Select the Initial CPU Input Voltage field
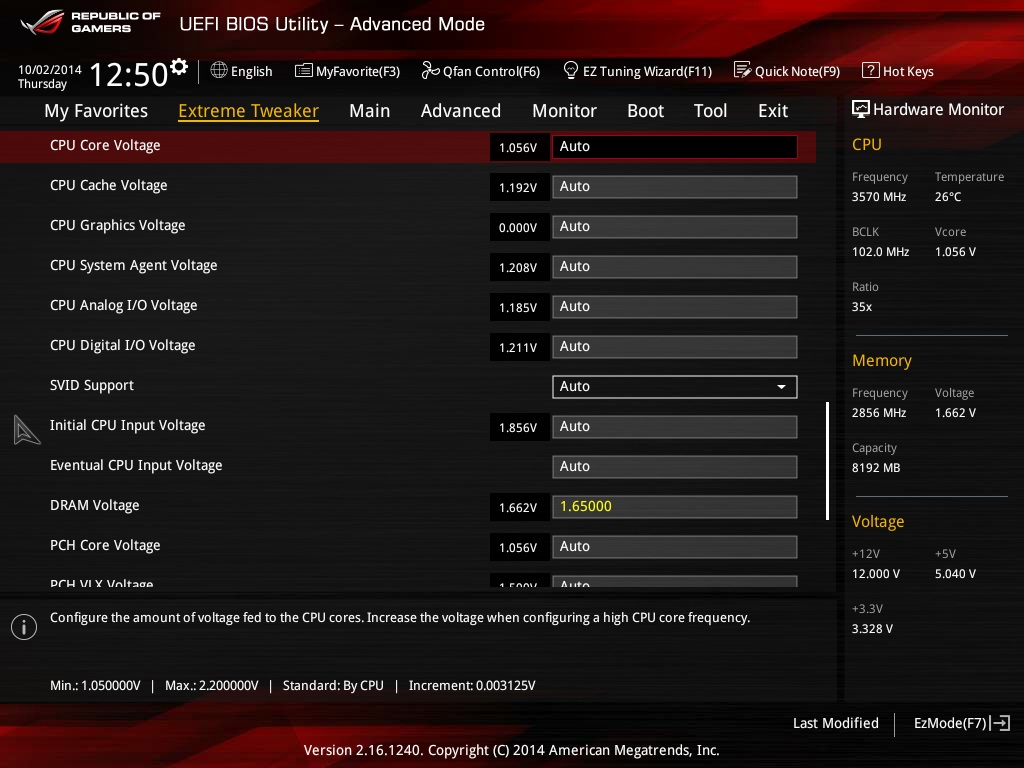 click(x=675, y=426)
